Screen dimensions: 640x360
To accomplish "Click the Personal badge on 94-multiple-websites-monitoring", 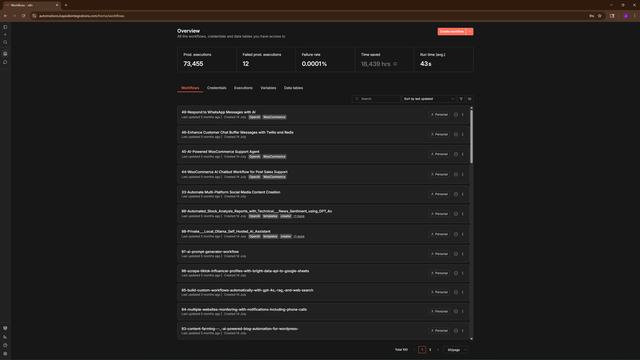I will 439,311.
